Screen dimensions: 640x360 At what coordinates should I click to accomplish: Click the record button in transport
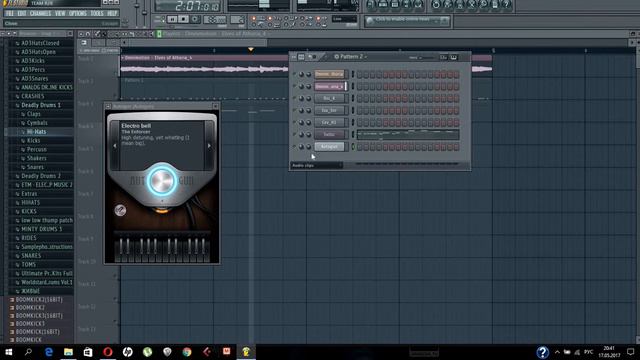pos(195,19)
